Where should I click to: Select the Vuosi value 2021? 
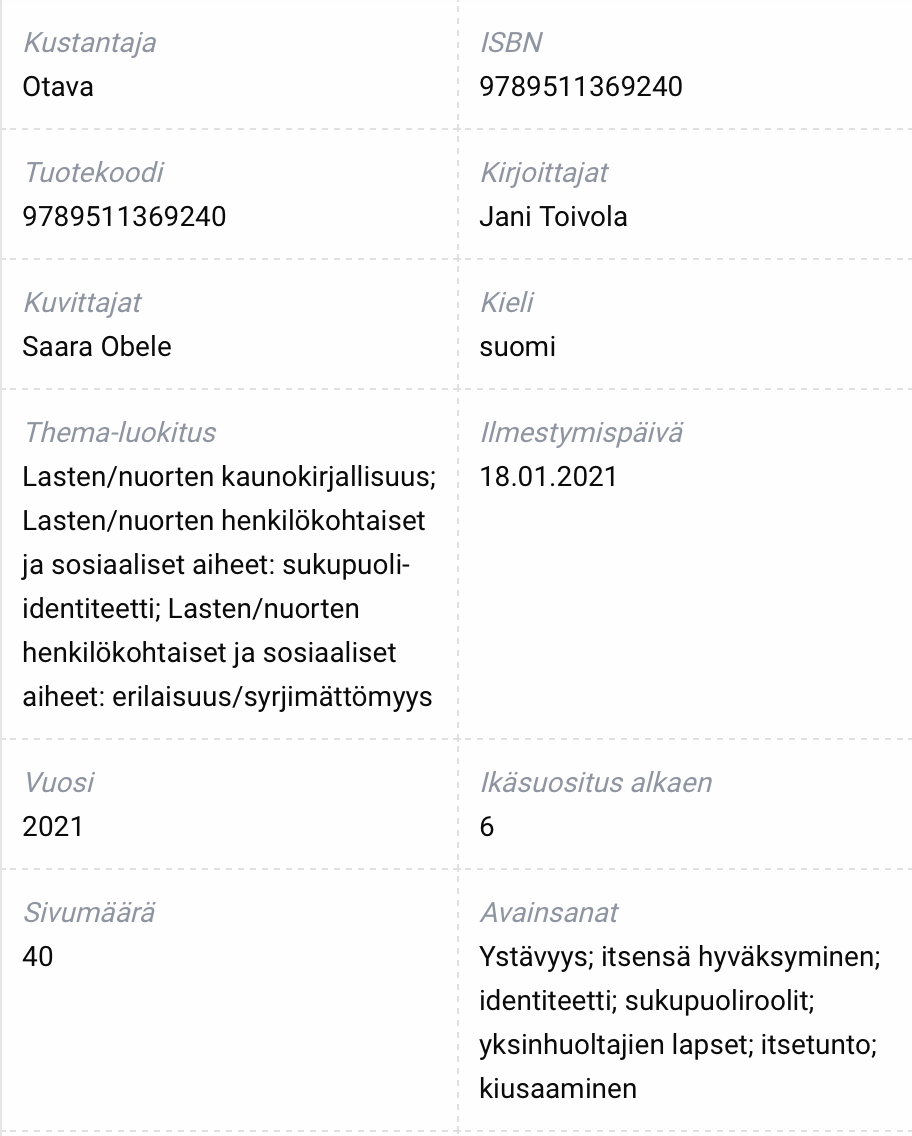click(53, 827)
